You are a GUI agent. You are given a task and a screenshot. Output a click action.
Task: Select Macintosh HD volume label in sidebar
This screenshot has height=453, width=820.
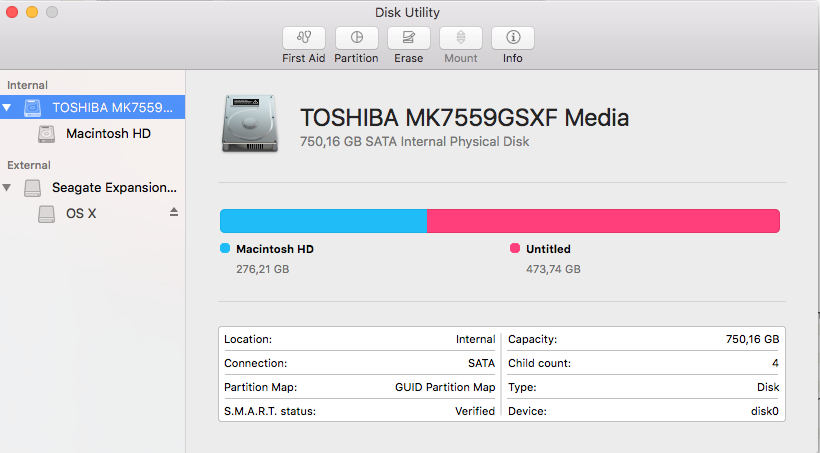(x=108, y=133)
